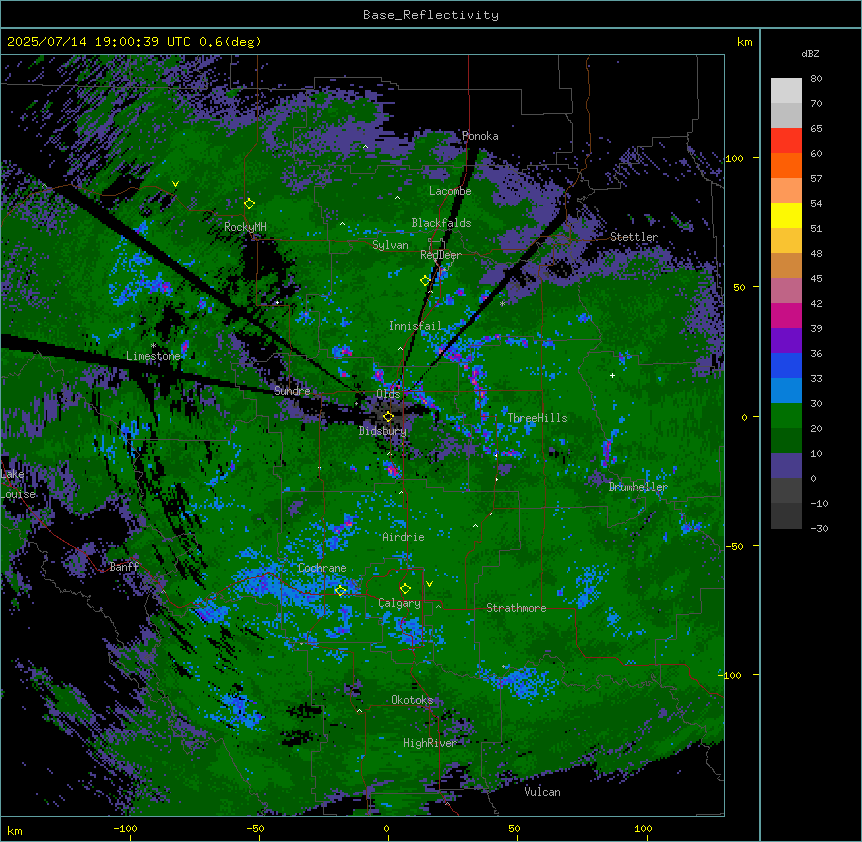The image size is (862, 842).
Task: Select the Calgary city label
Action: pyautogui.click(x=399, y=603)
